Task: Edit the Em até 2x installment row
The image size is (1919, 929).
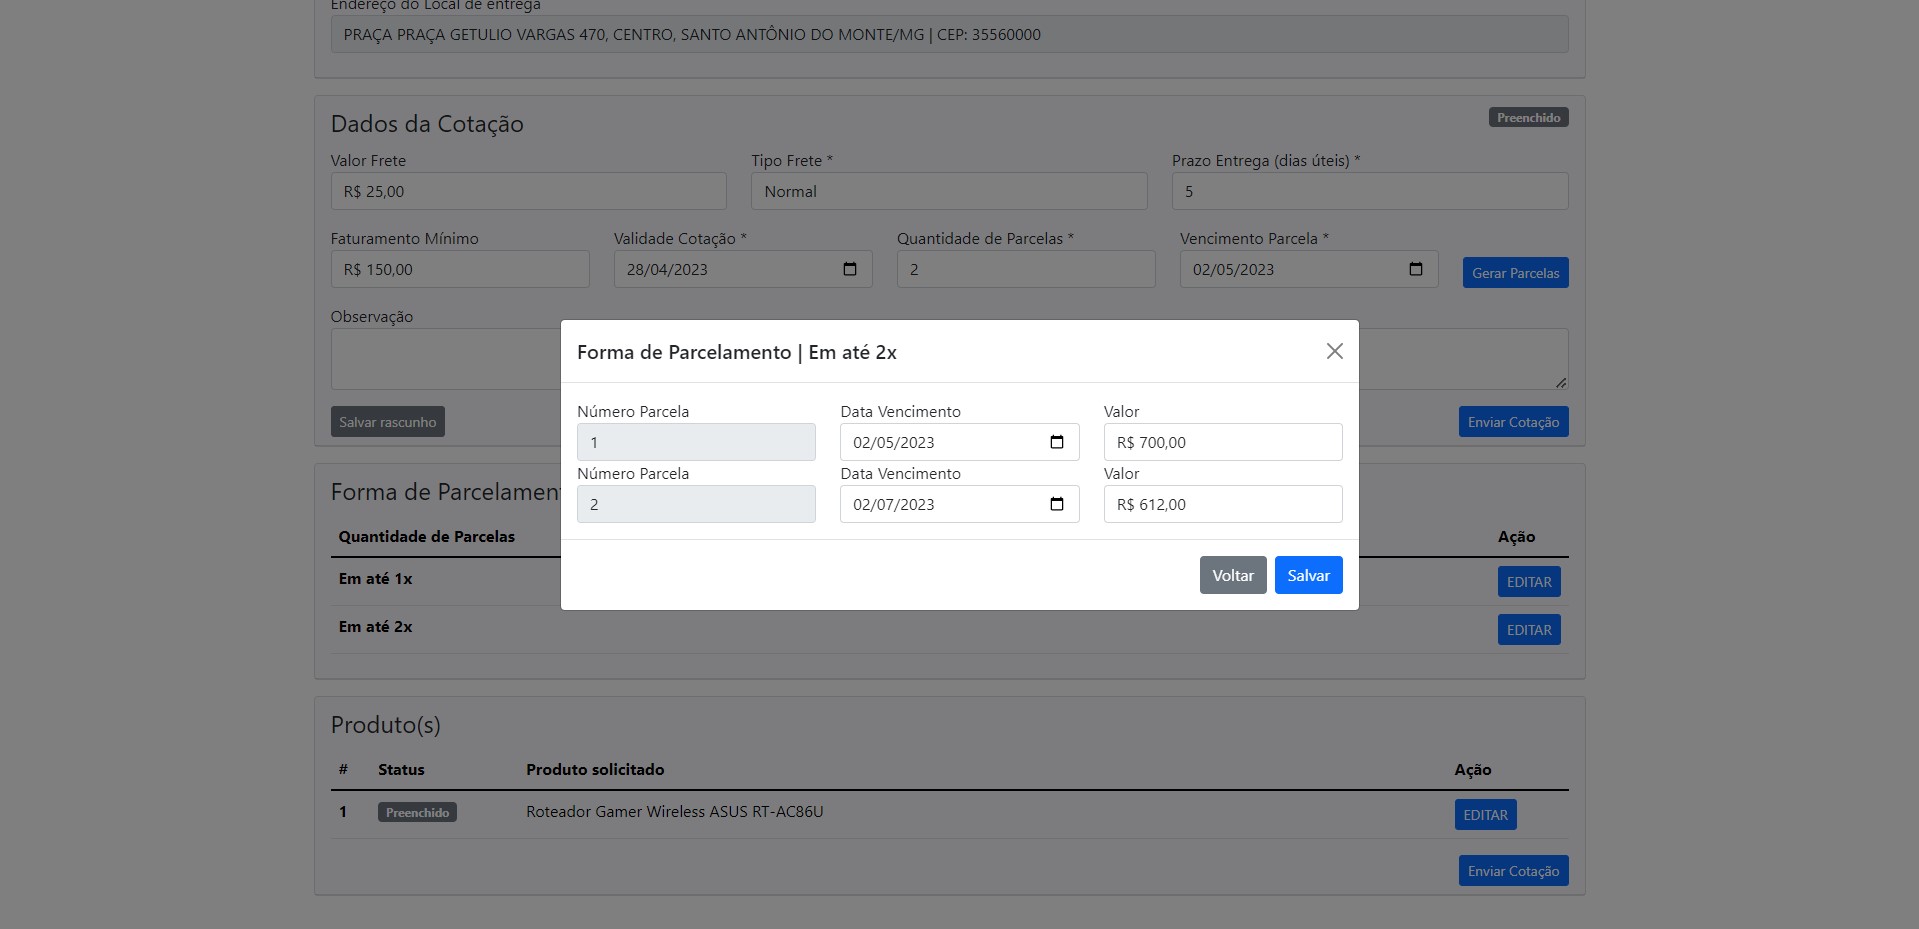Action: click(1529, 630)
